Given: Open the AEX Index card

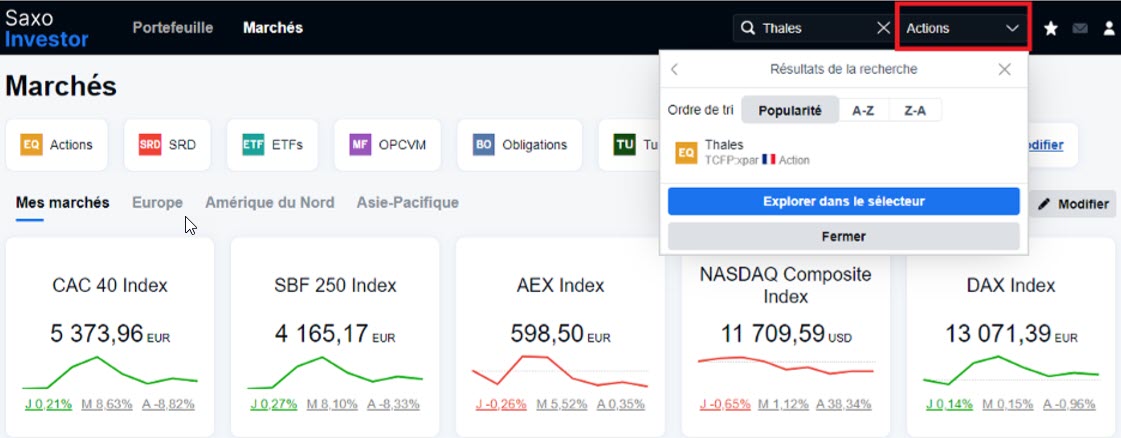Looking at the screenshot, I should 560,337.
